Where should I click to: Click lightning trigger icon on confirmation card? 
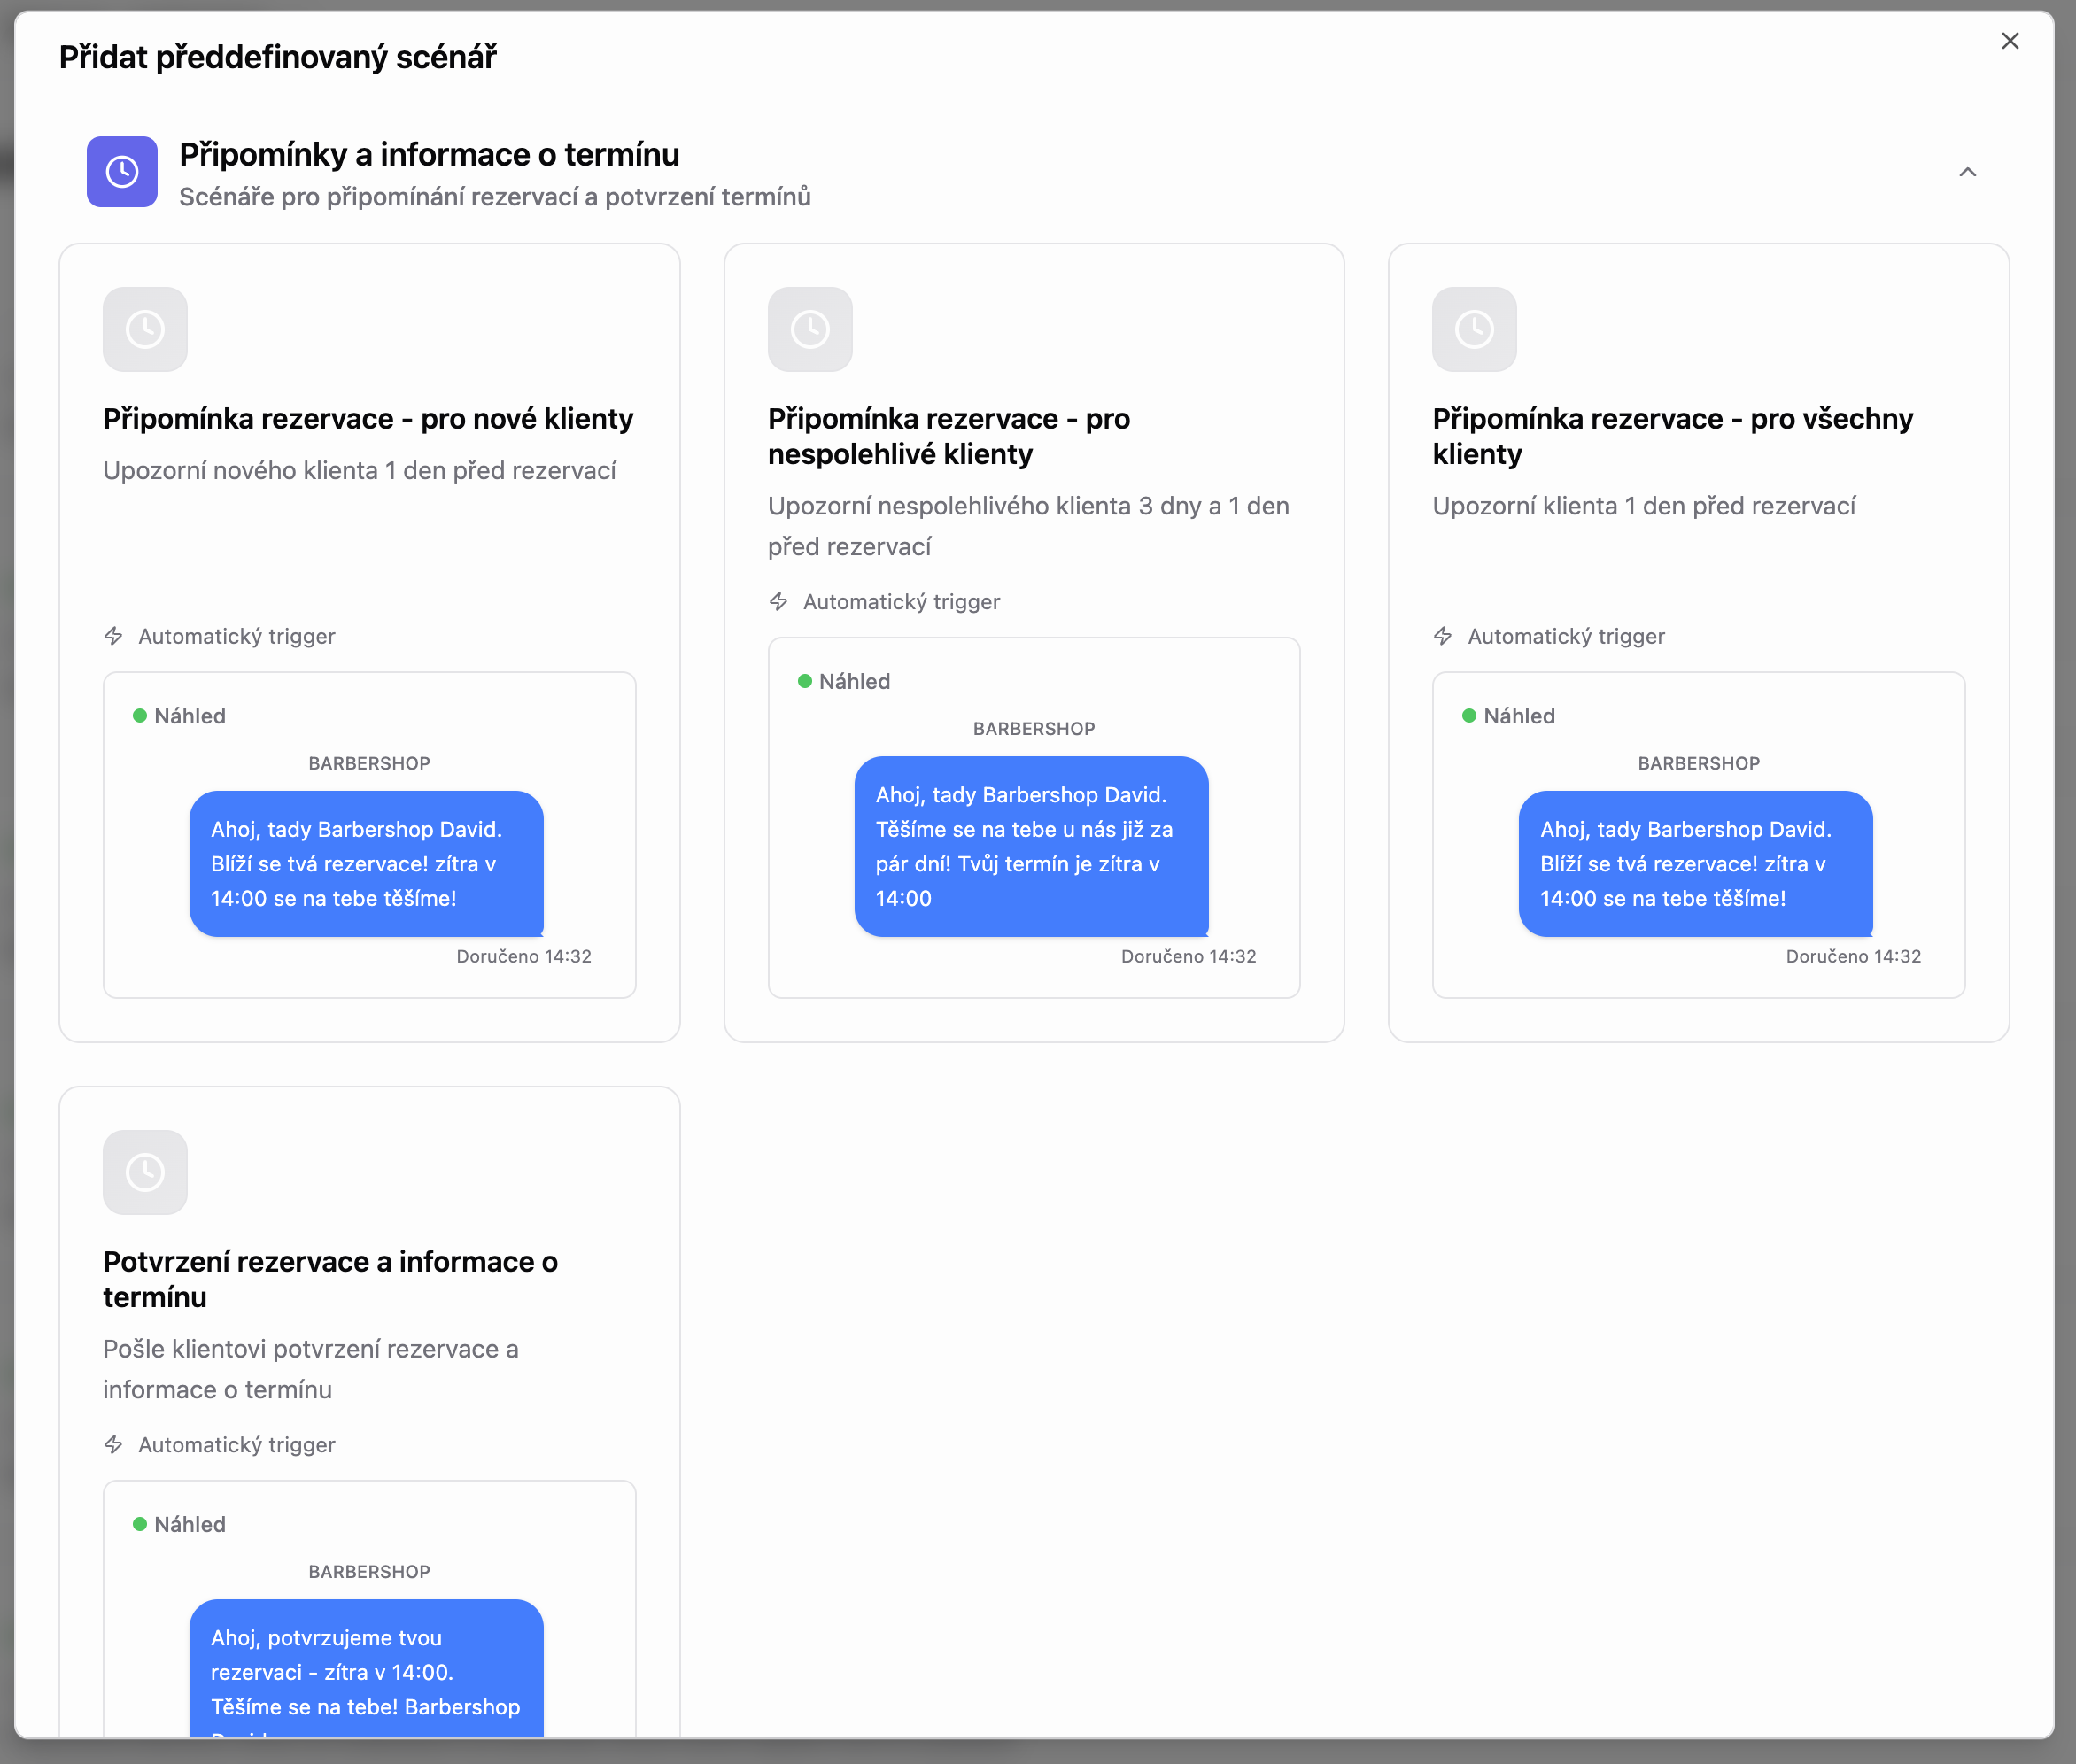(x=114, y=1444)
